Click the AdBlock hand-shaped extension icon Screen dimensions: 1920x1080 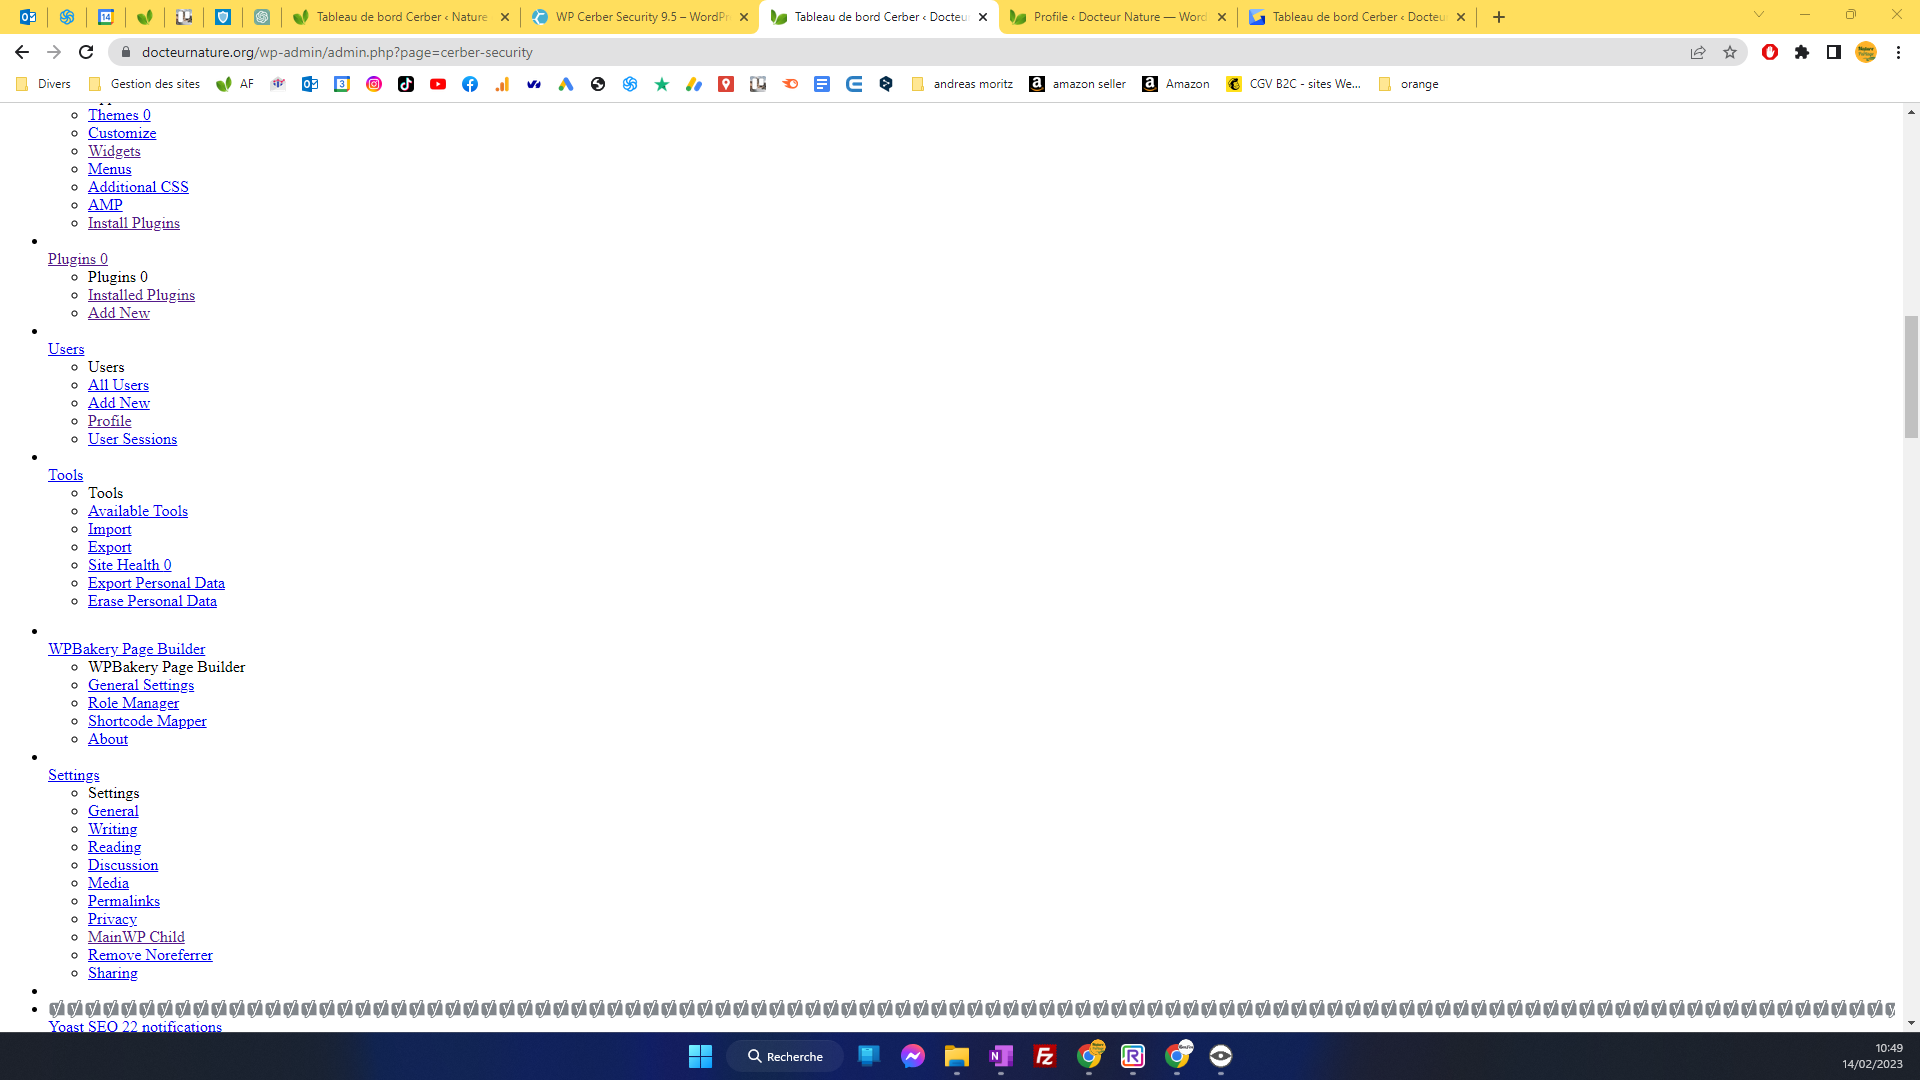coord(1769,52)
